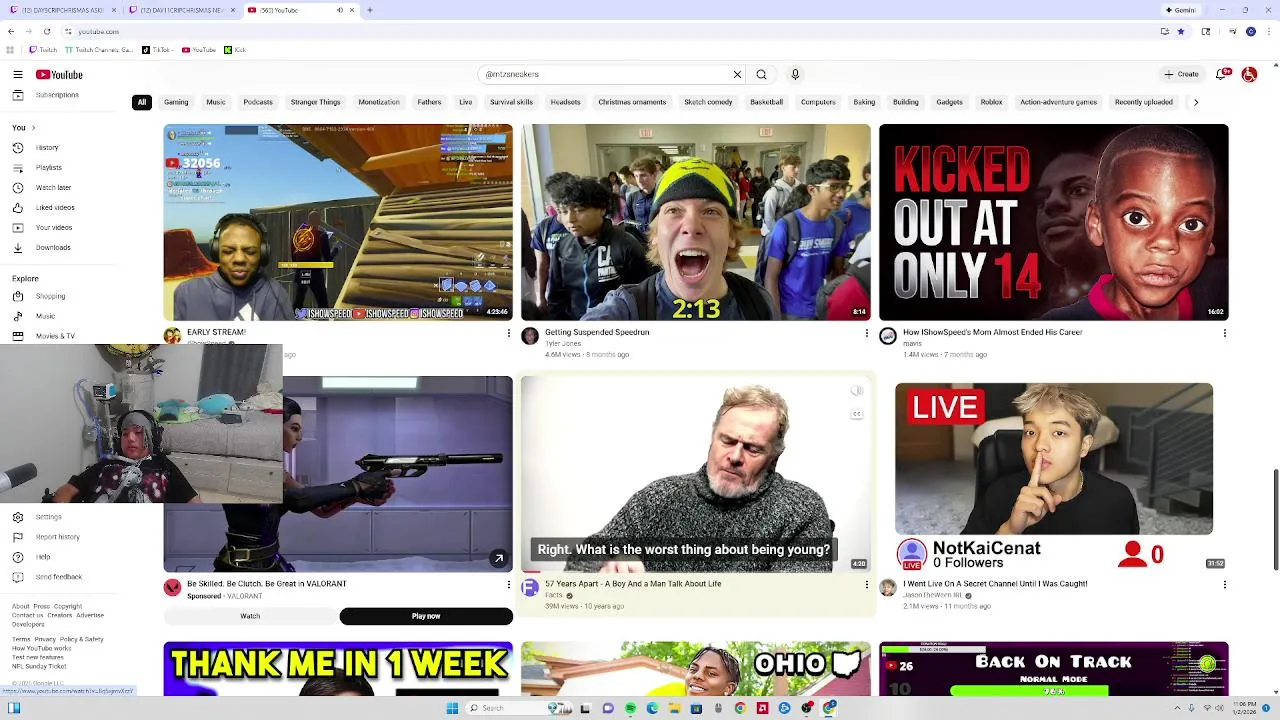Open Spotify from the taskbar
The image size is (1280, 720).
[630, 708]
